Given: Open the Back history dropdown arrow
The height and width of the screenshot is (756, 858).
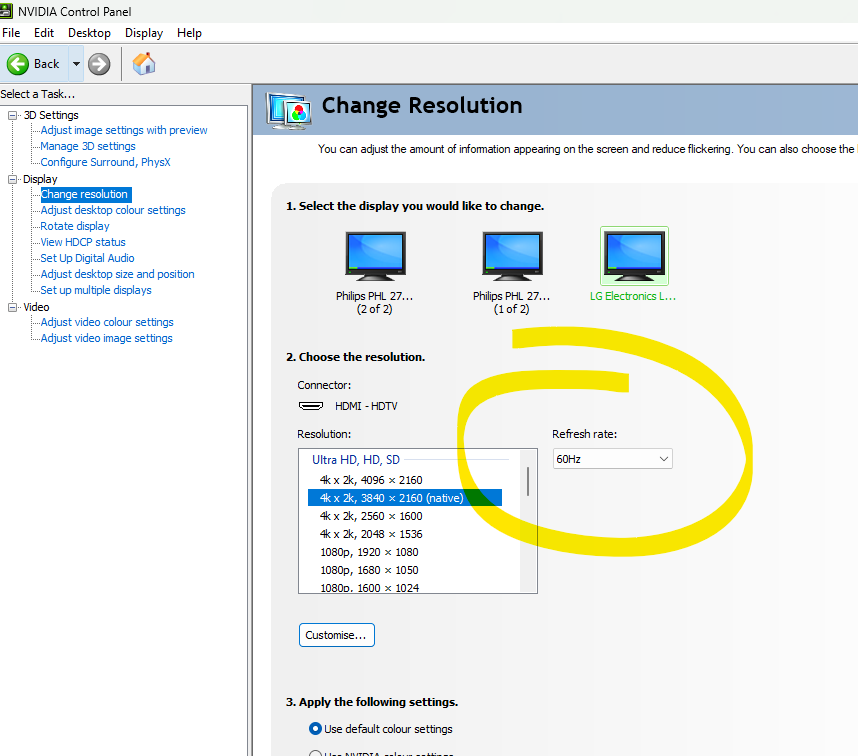Looking at the screenshot, I should click(x=76, y=64).
